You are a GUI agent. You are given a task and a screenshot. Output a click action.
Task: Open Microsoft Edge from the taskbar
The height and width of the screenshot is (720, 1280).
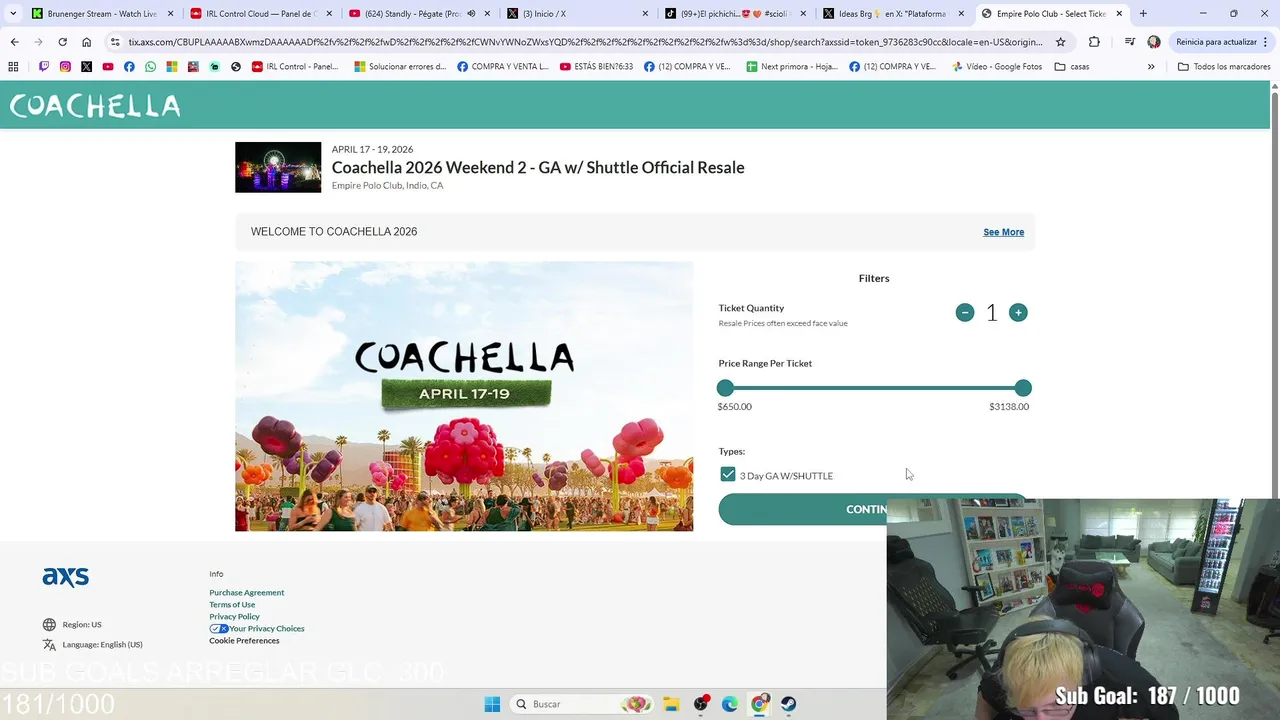(x=730, y=704)
